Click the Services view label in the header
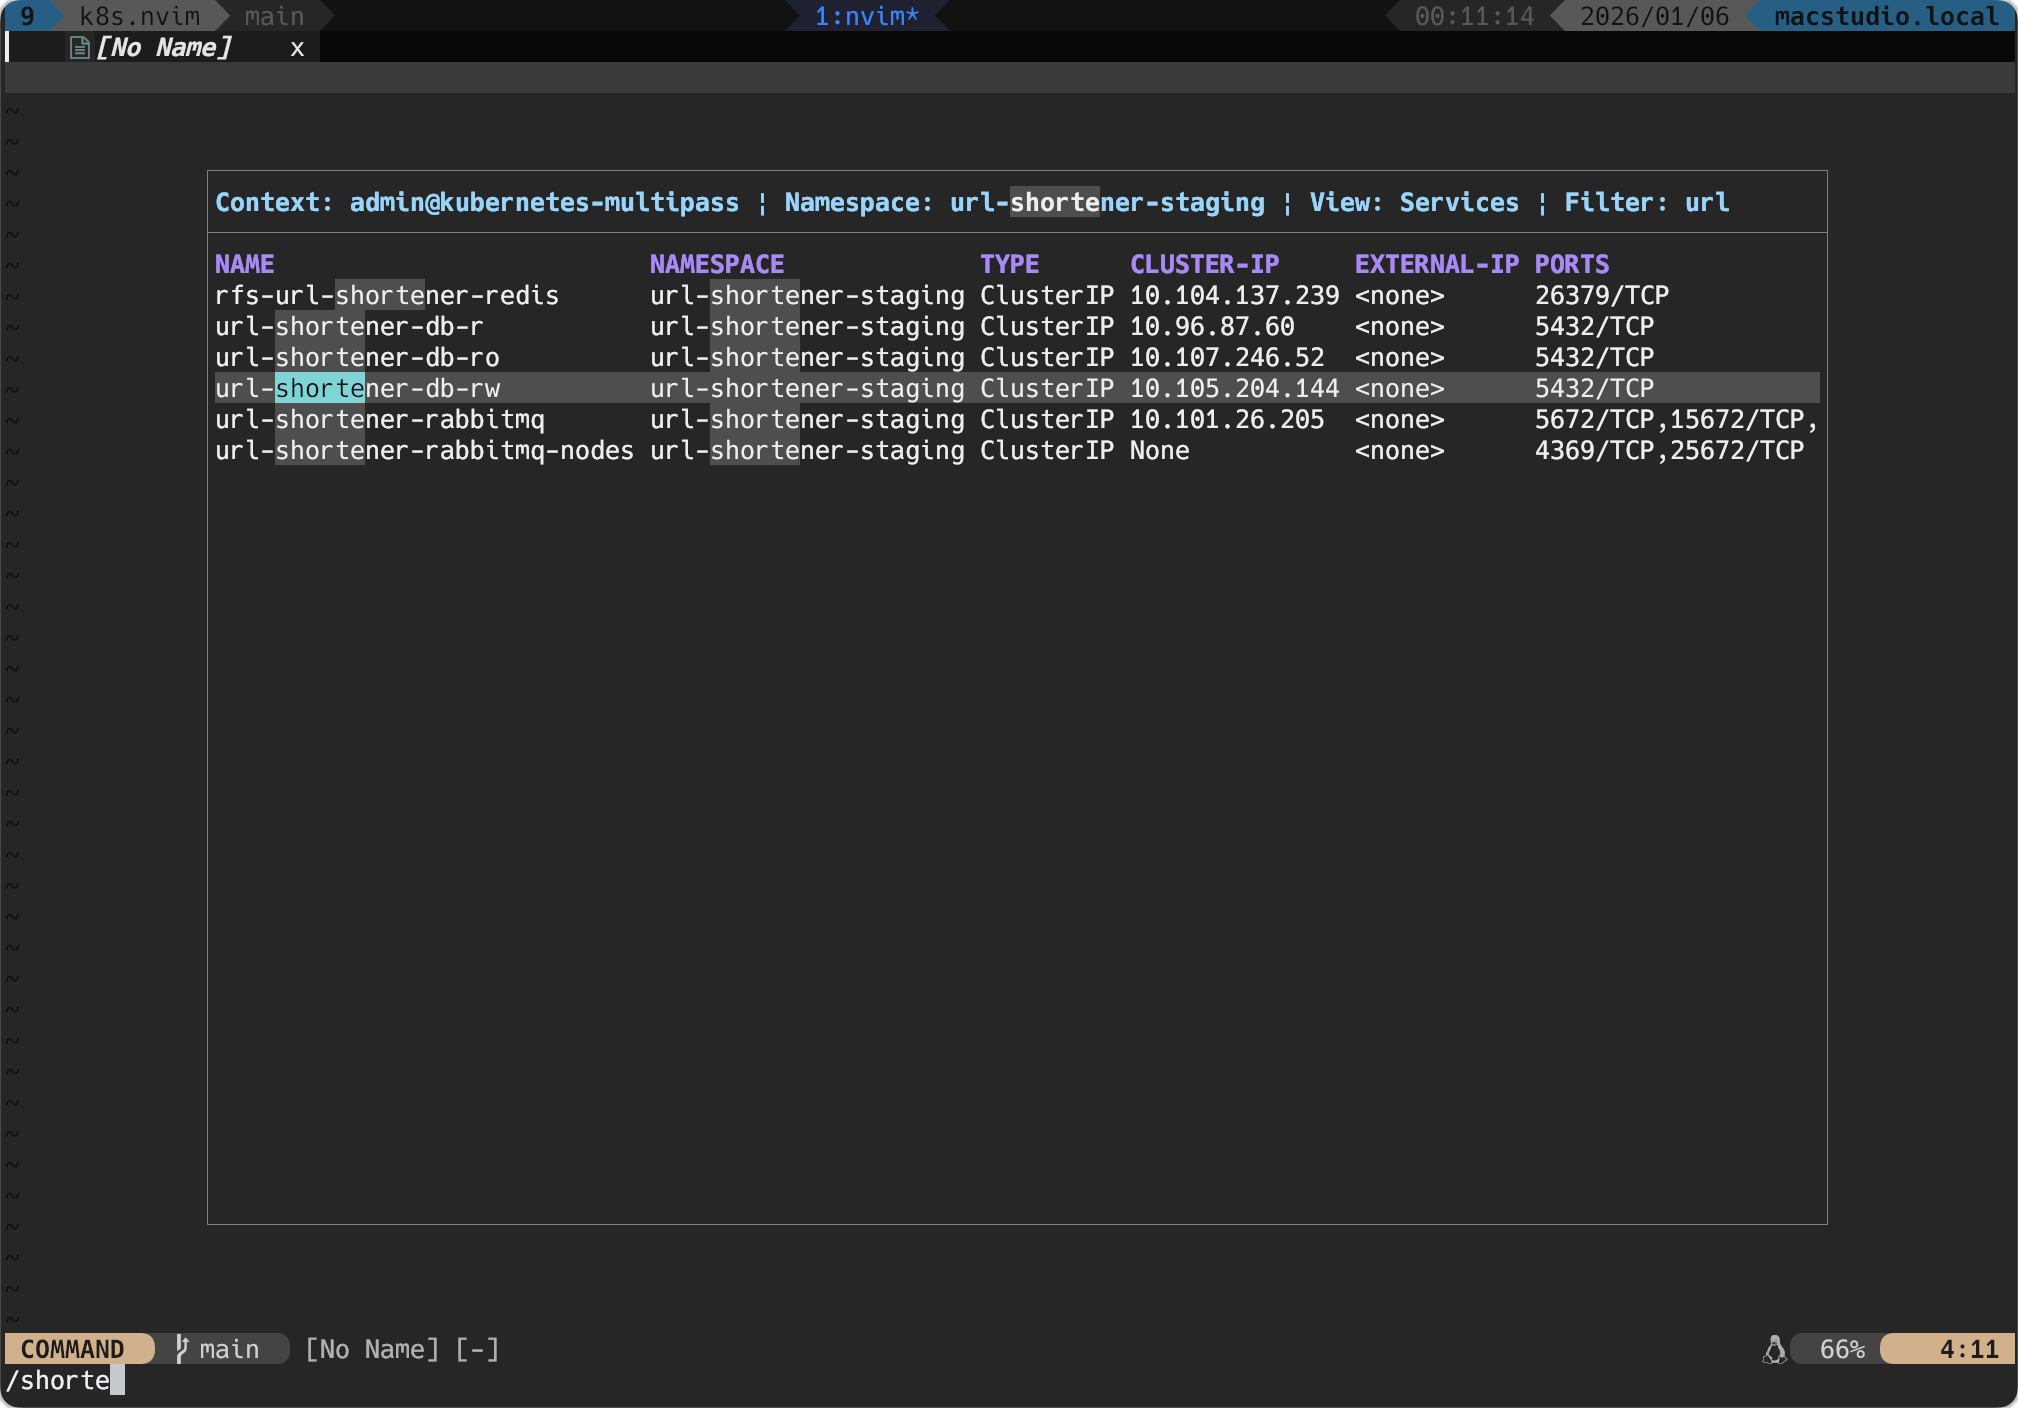This screenshot has height=1408, width=2018. coord(1459,201)
